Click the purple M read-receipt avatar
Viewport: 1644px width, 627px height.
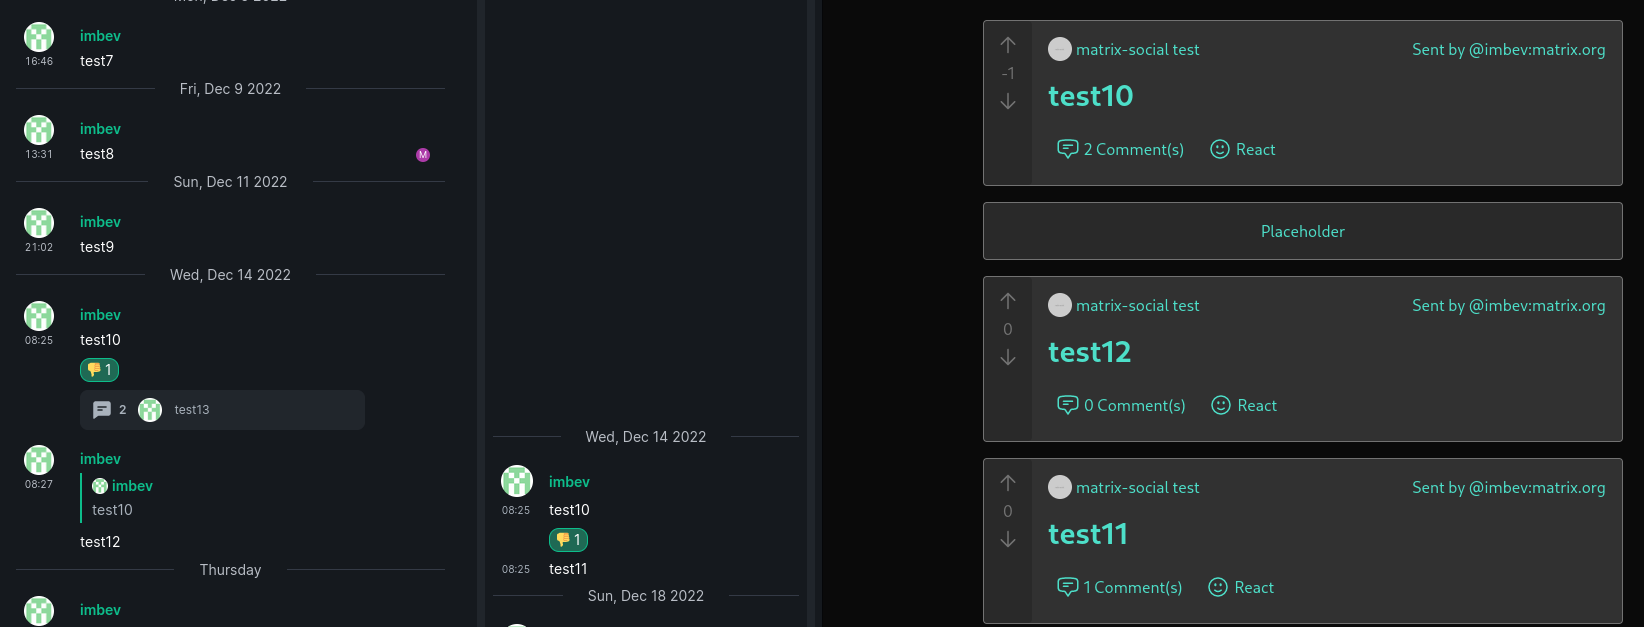tap(423, 155)
